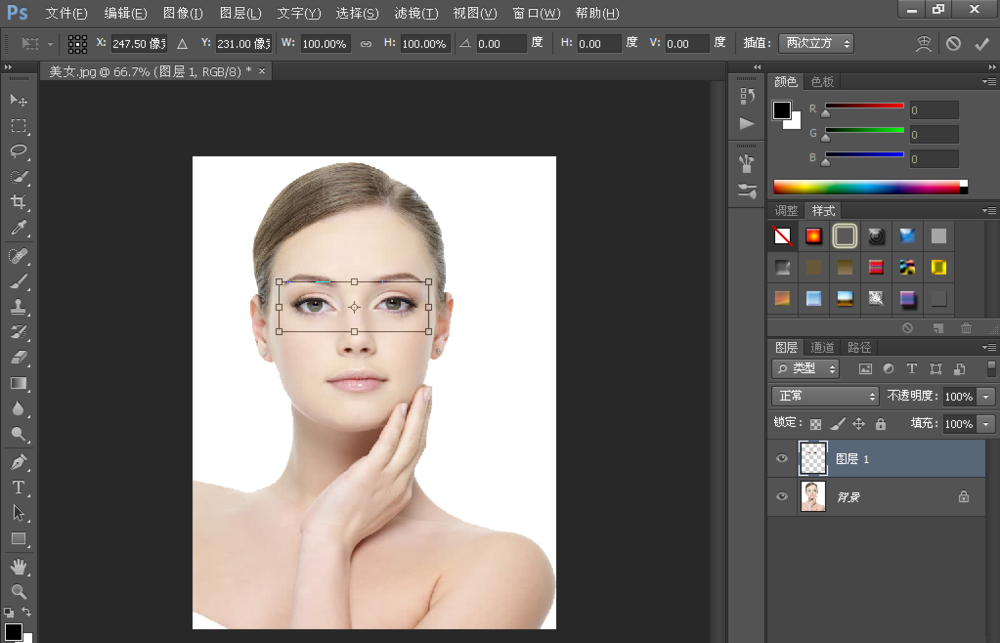Open the 不透明度 opacity dropdown
The width and height of the screenshot is (1000, 643).
(x=985, y=395)
